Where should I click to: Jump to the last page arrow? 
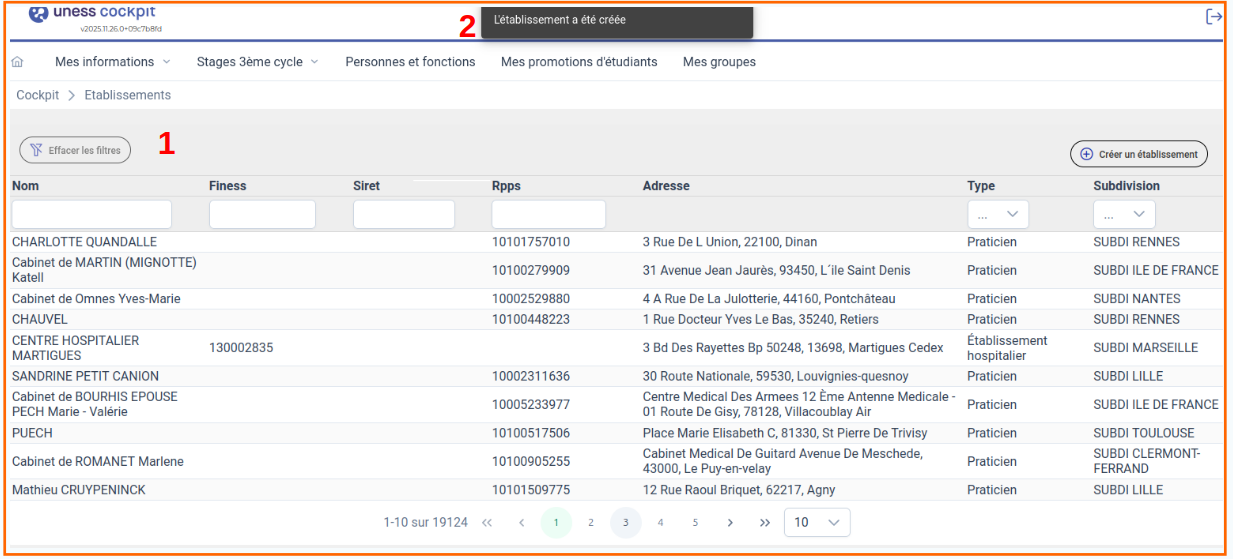coord(765,523)
